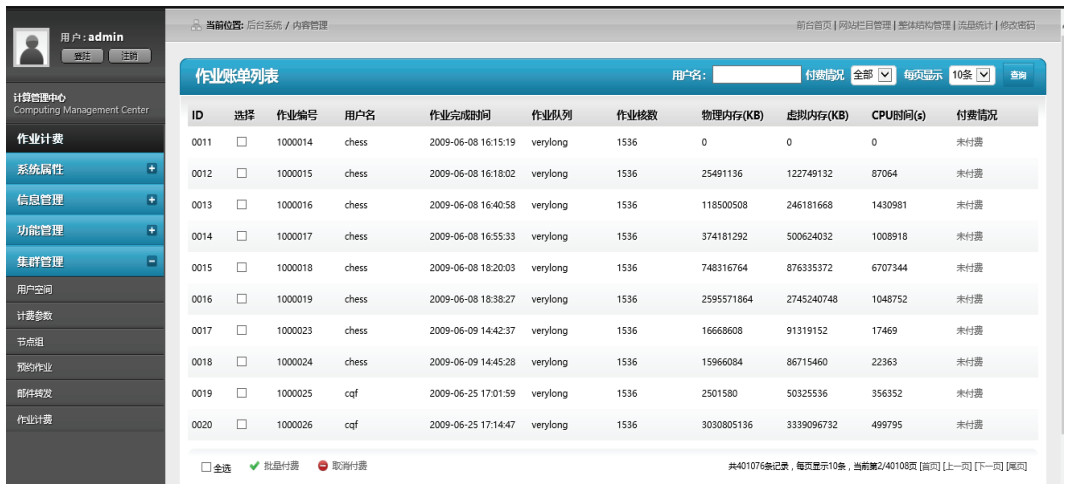The height and width of the screenshot is (491, 1070).
Task: Open 流量统计 link
Action: point(974,25)
